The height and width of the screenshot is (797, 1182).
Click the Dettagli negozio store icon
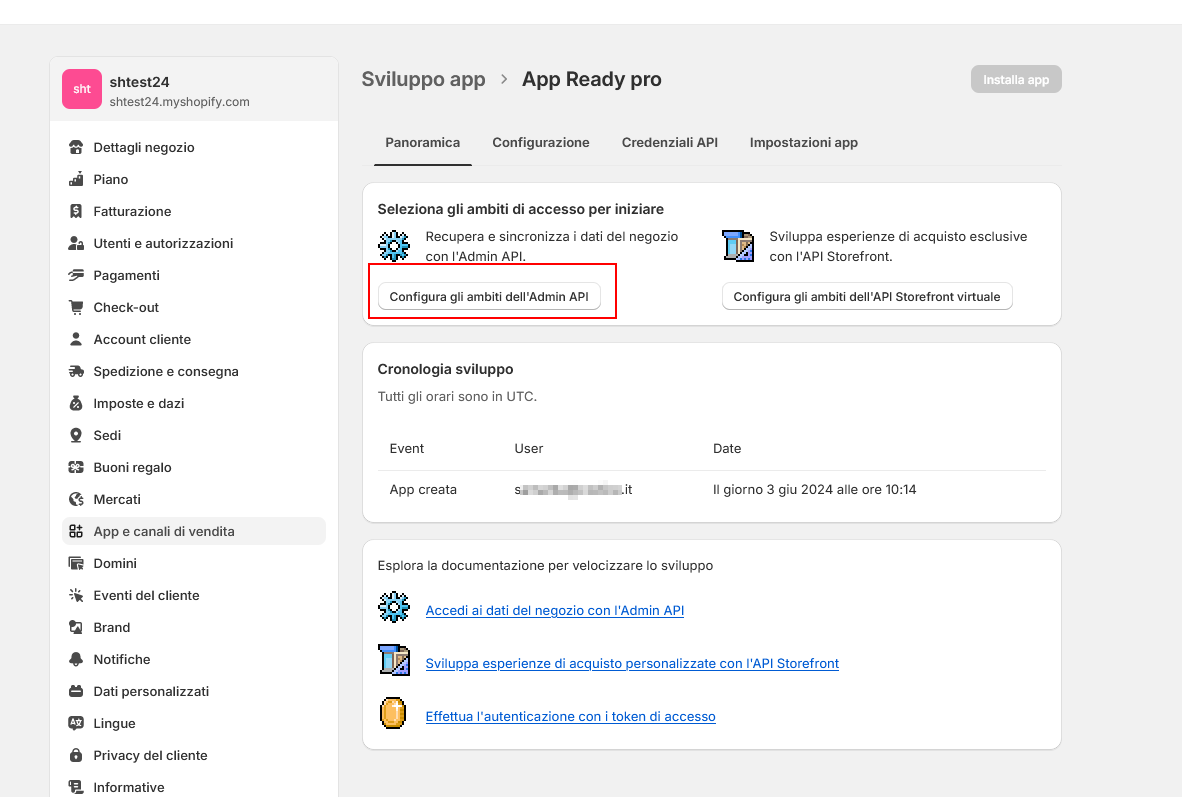(x=76, y=147)
